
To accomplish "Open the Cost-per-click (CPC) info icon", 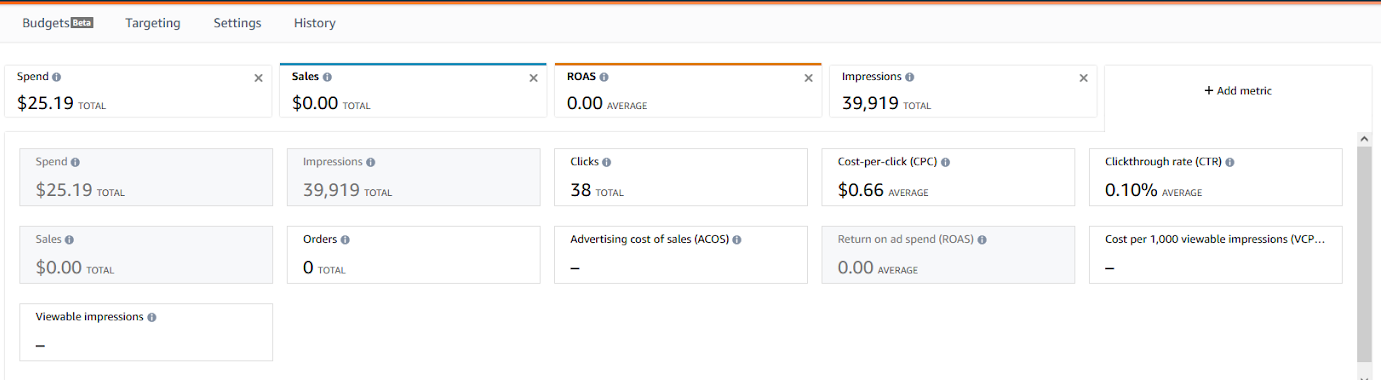I will point(945,162).
